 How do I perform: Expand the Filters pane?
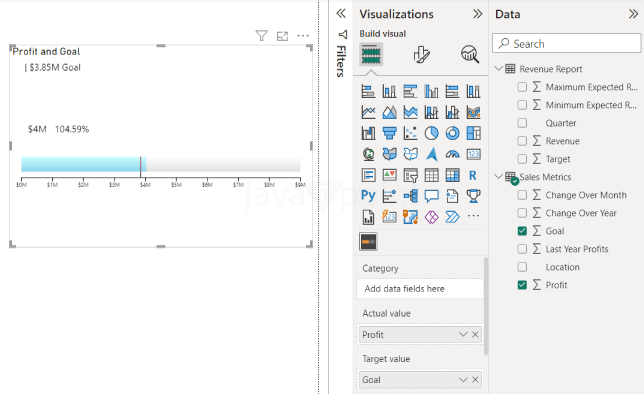click(341, 14)
